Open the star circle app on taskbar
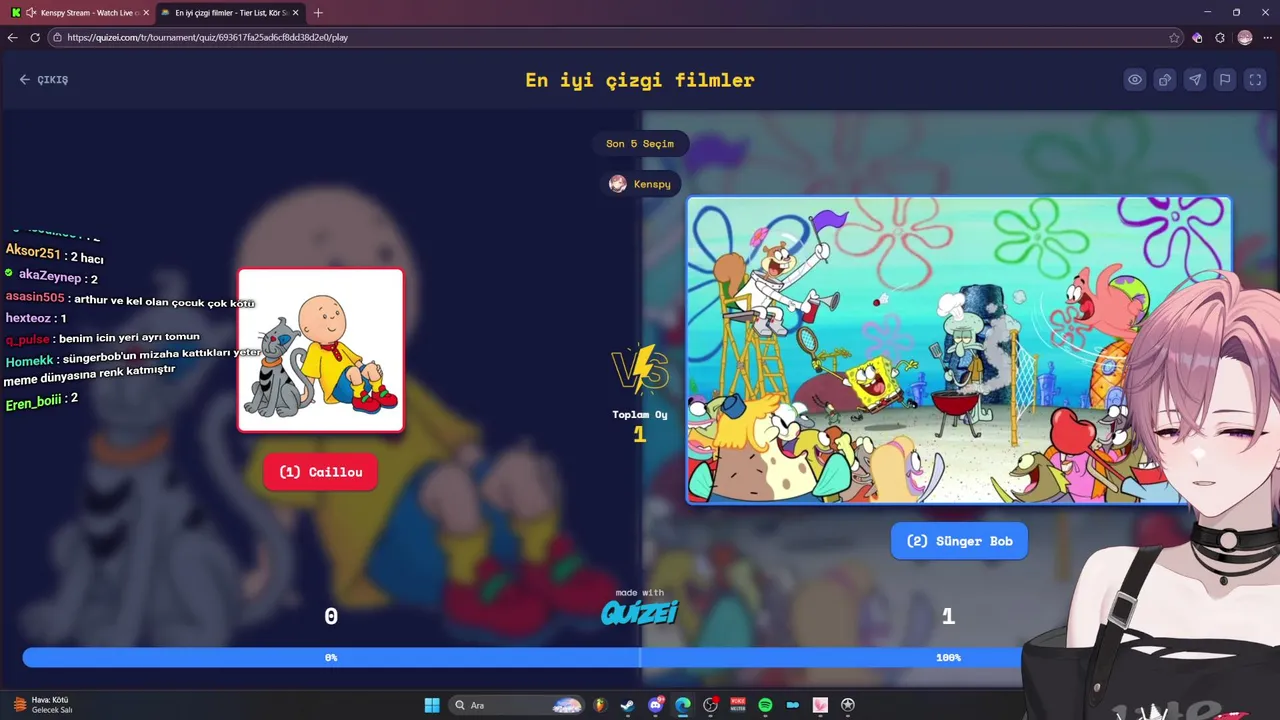 [x=848, y=705]
